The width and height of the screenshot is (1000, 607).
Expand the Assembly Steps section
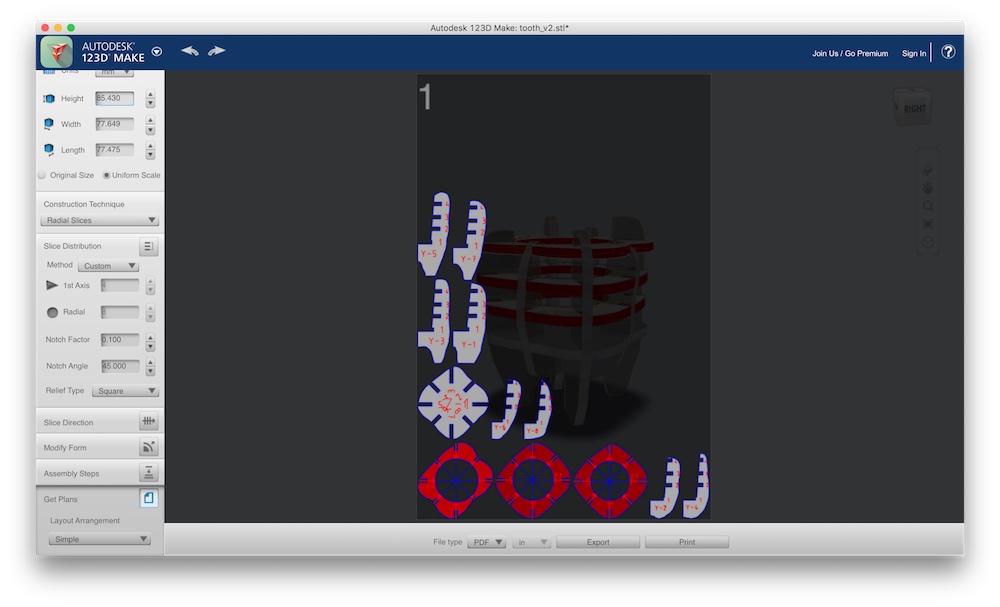pos(71,473)
